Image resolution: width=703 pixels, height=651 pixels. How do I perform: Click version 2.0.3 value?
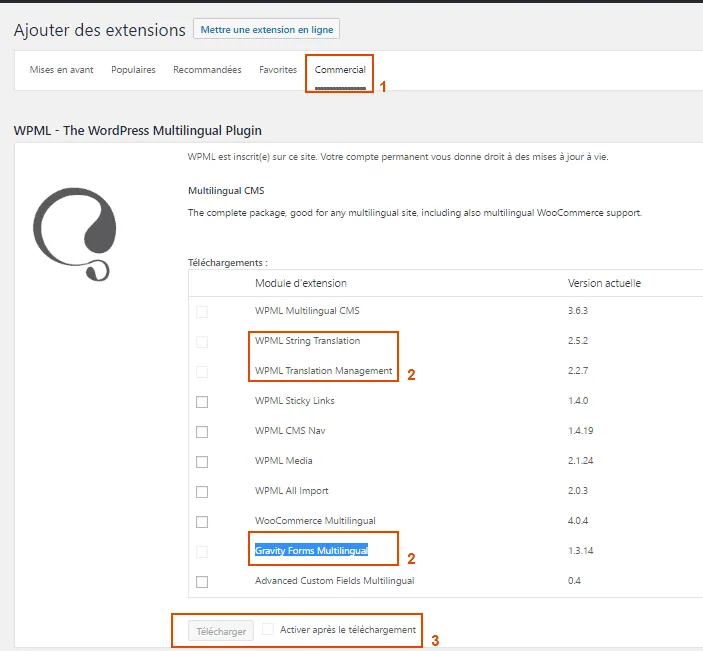578,490
